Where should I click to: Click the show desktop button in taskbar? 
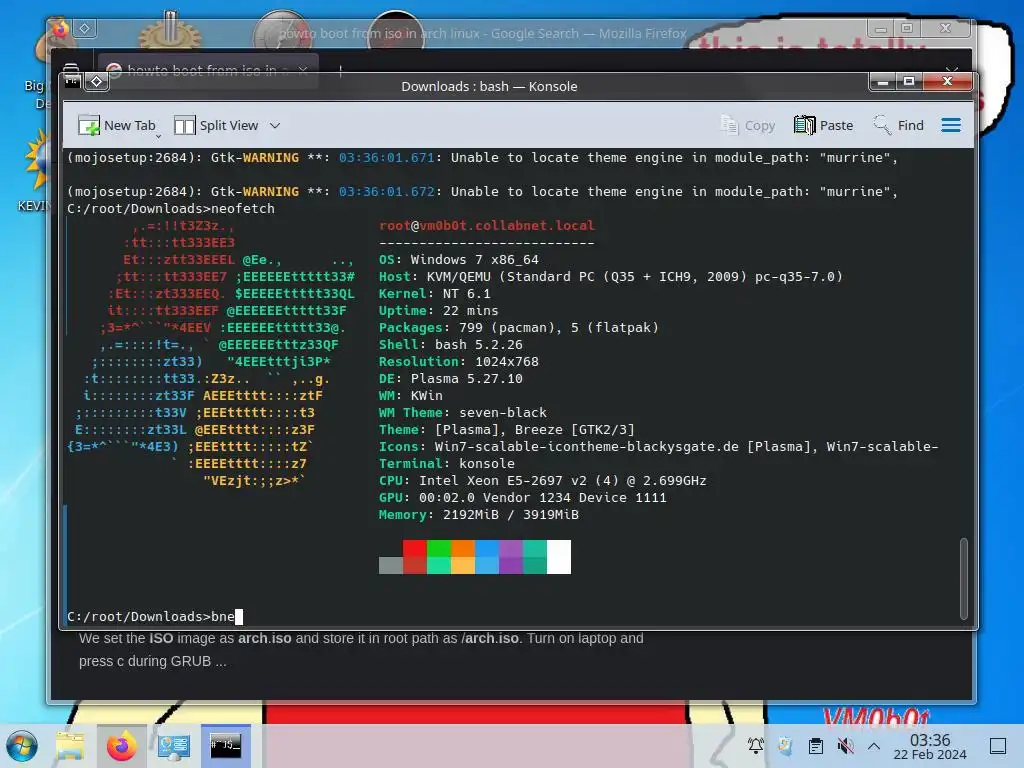pyautogui.click(x=998, y=746)
